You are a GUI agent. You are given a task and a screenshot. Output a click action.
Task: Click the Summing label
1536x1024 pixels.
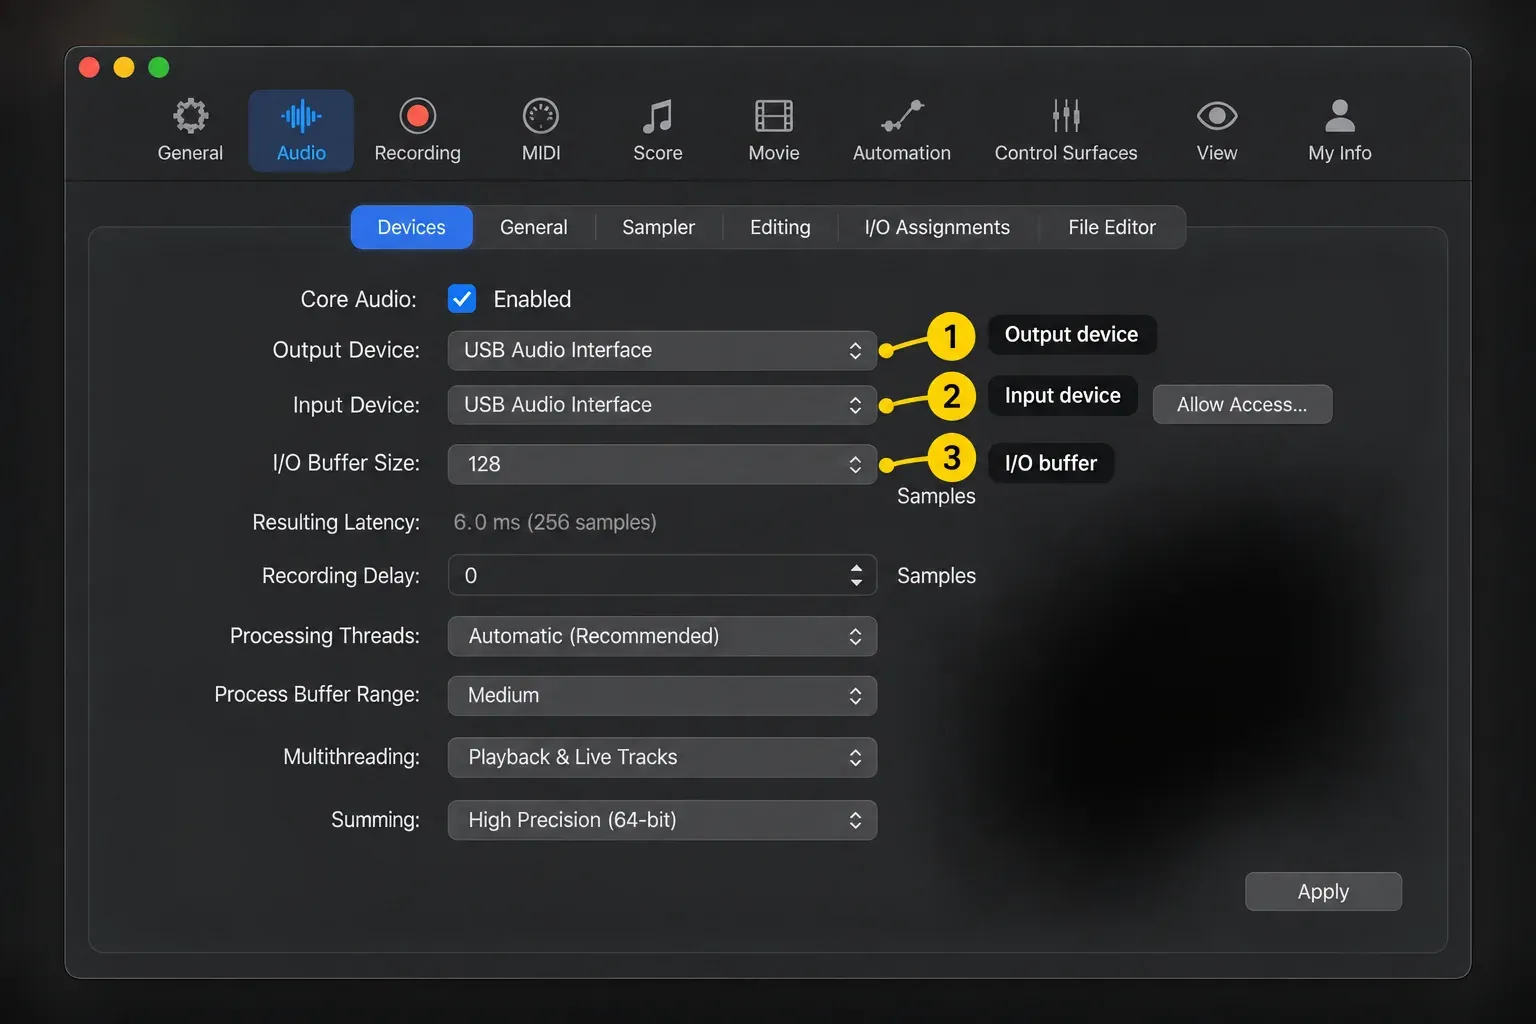pos(375,820)
